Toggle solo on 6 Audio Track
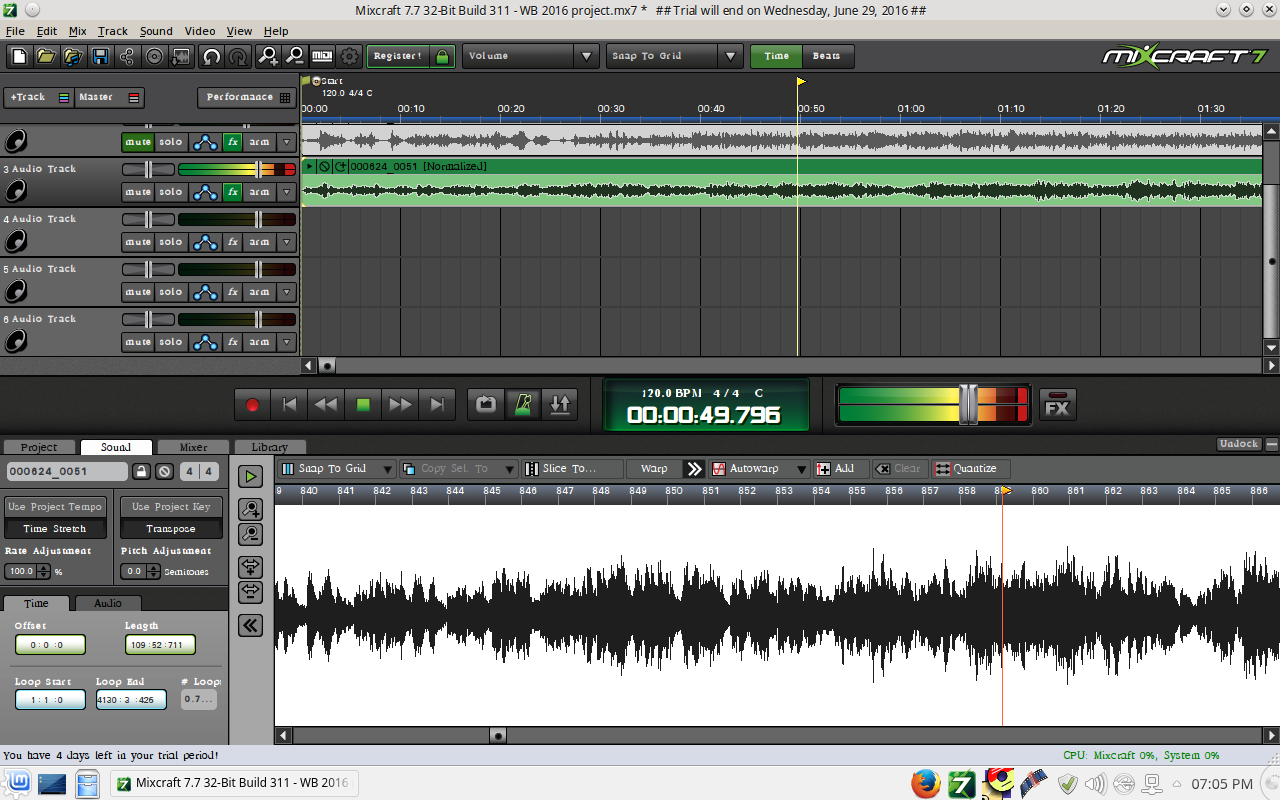This screenshot has height=800, width=1280. pos(171,342)
